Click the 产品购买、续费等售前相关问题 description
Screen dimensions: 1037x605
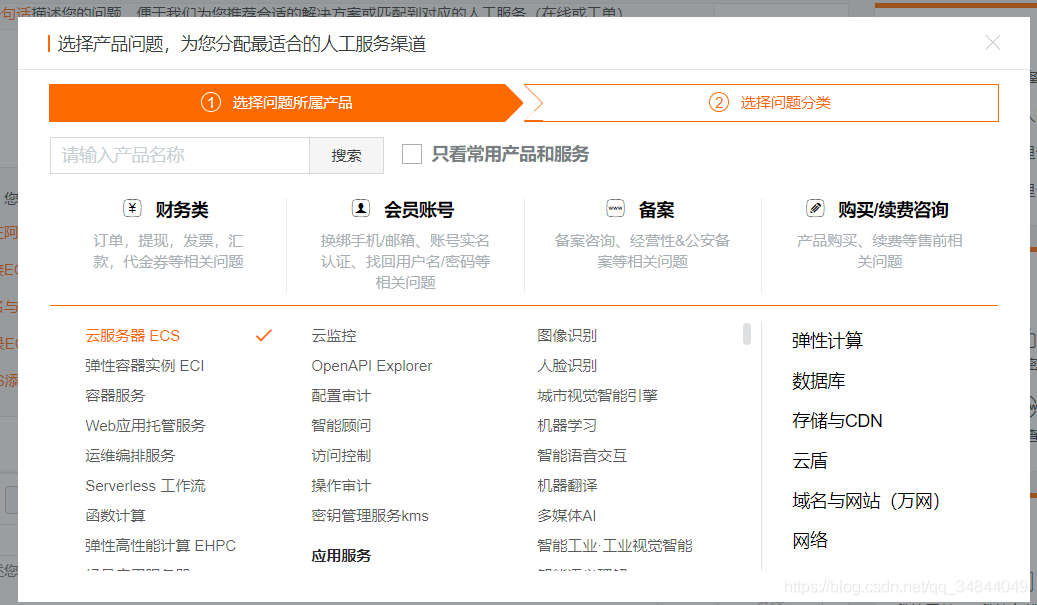880,251
